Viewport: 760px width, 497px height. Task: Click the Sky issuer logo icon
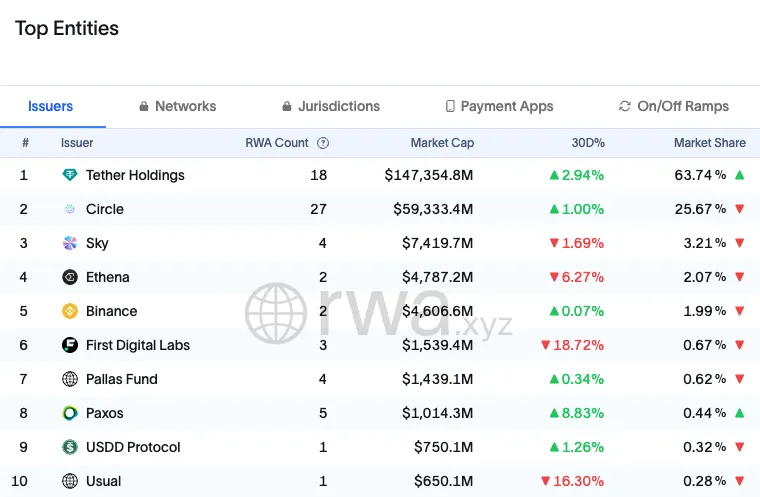[70, 243]
